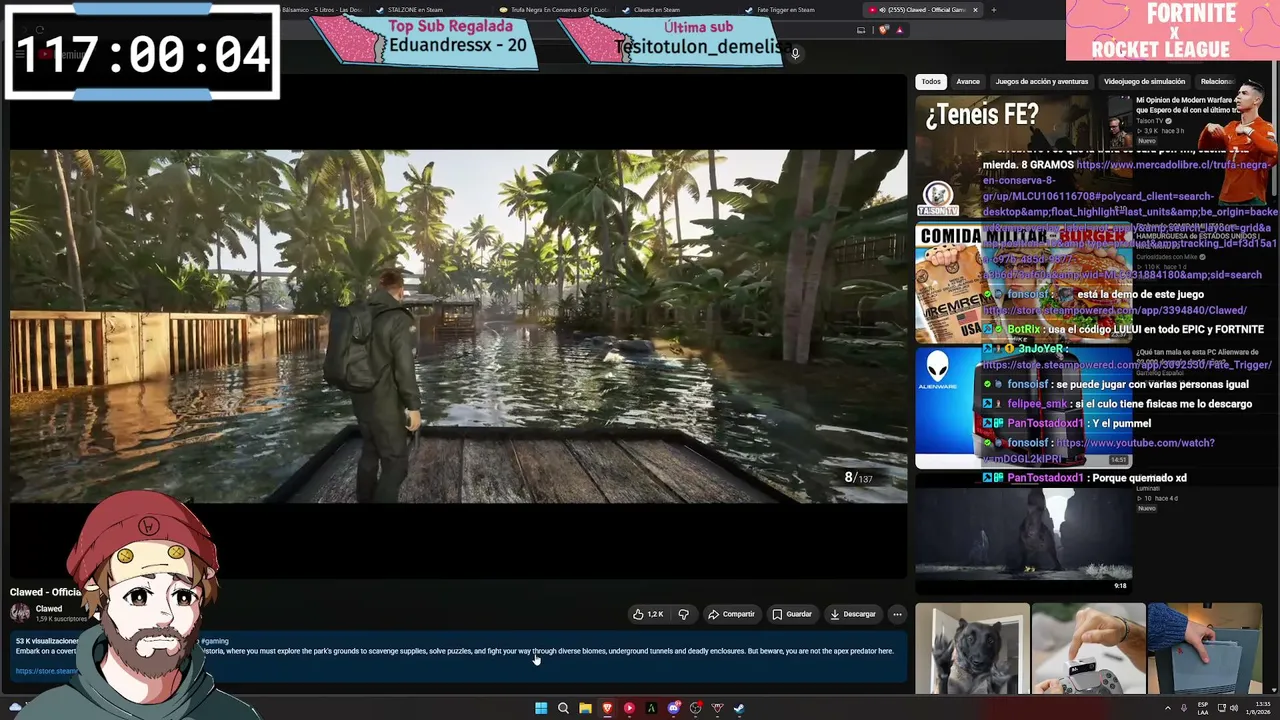Open the three-dot more actions menu
The height and width of the screenshot is (720, 1280).
click(x=897, y=614)
